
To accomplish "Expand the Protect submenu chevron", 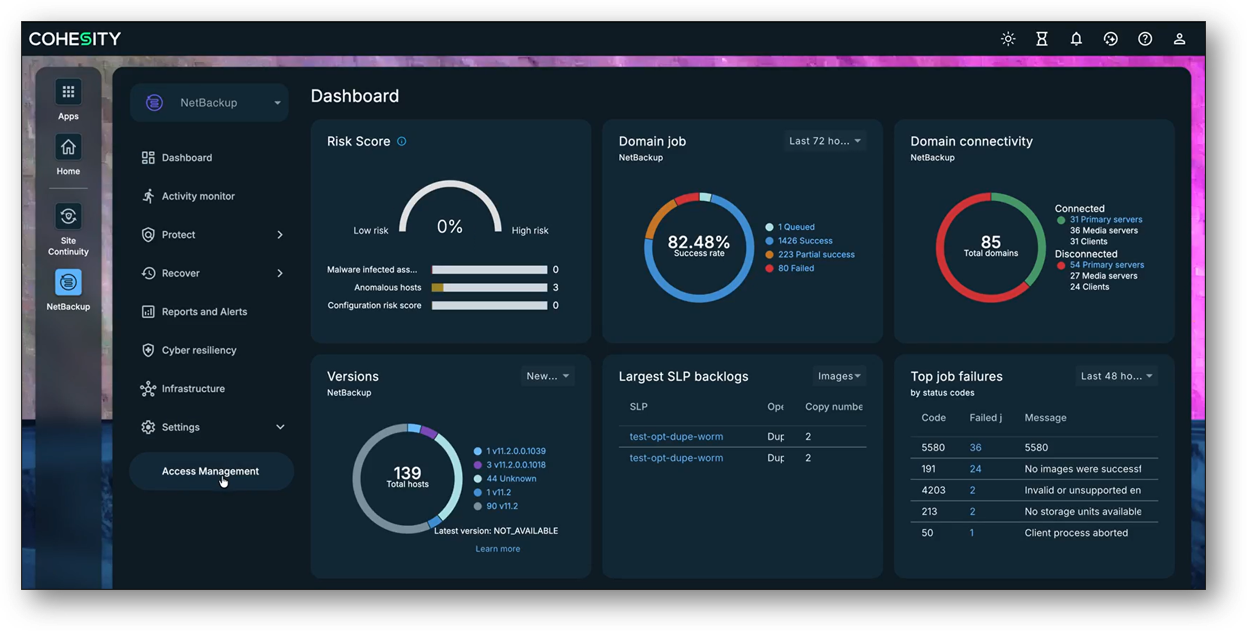I will (280, 235).
